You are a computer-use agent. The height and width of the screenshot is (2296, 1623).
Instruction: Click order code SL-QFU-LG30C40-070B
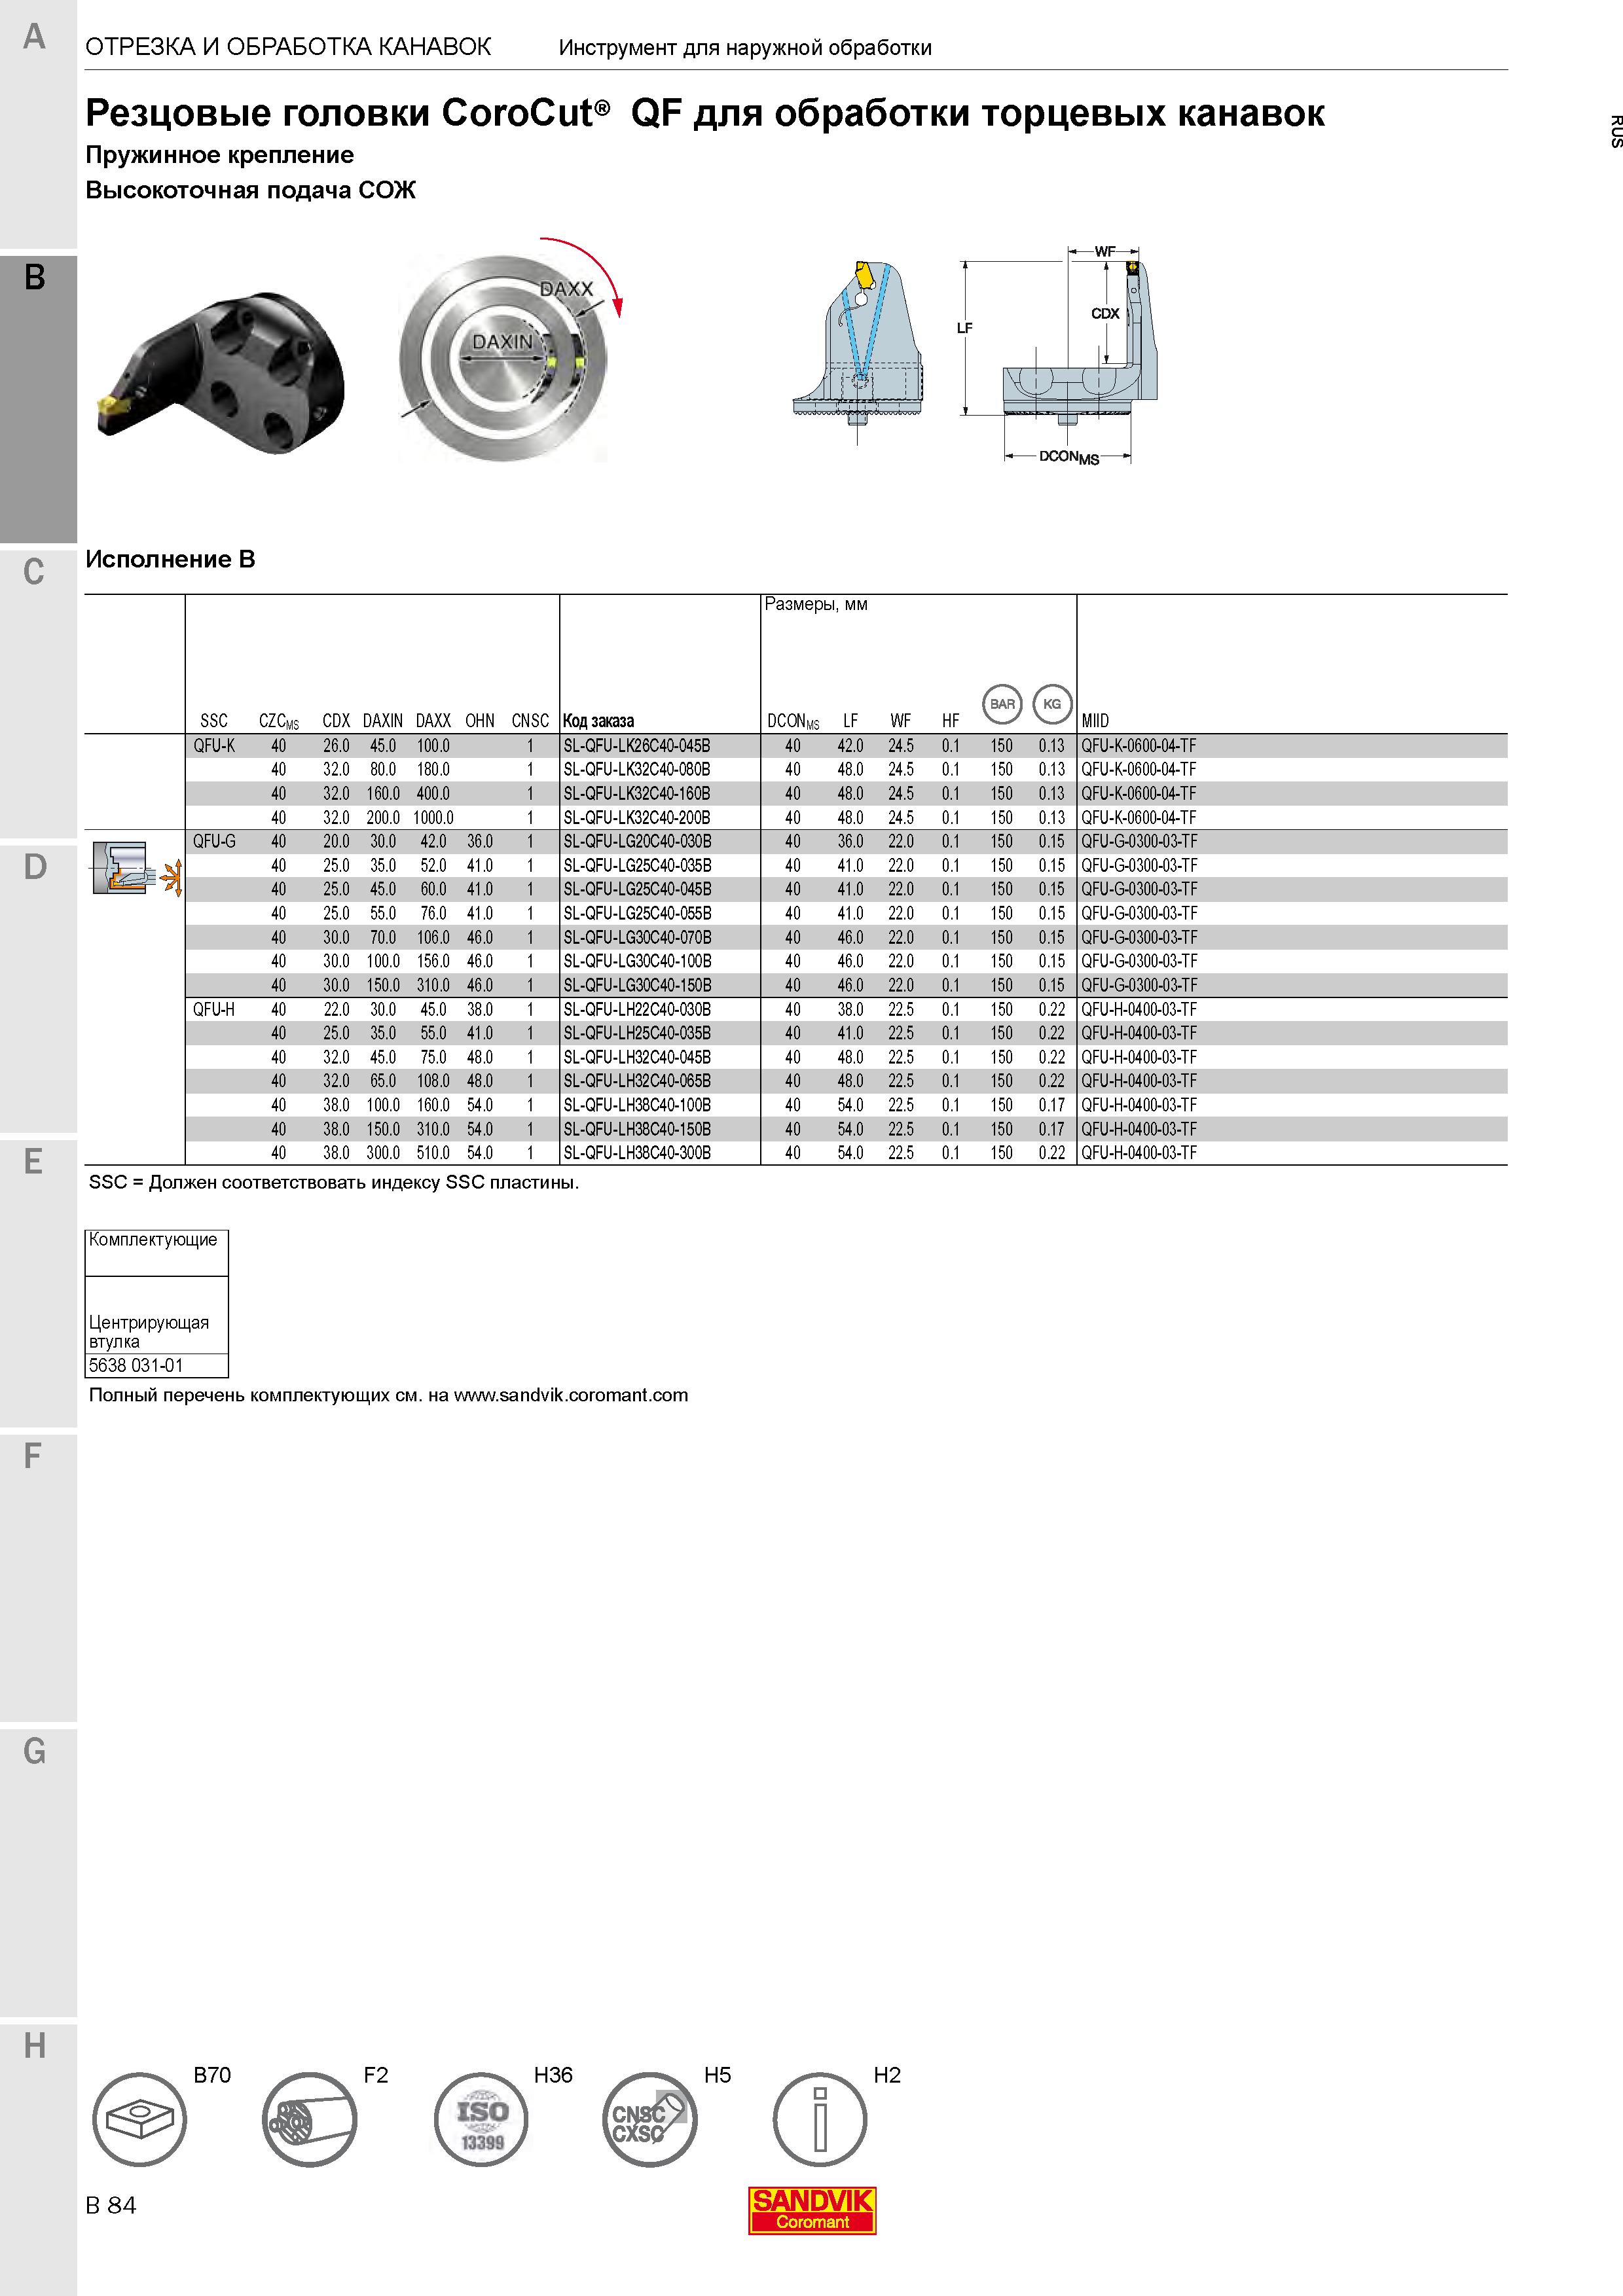click(637, 938)
